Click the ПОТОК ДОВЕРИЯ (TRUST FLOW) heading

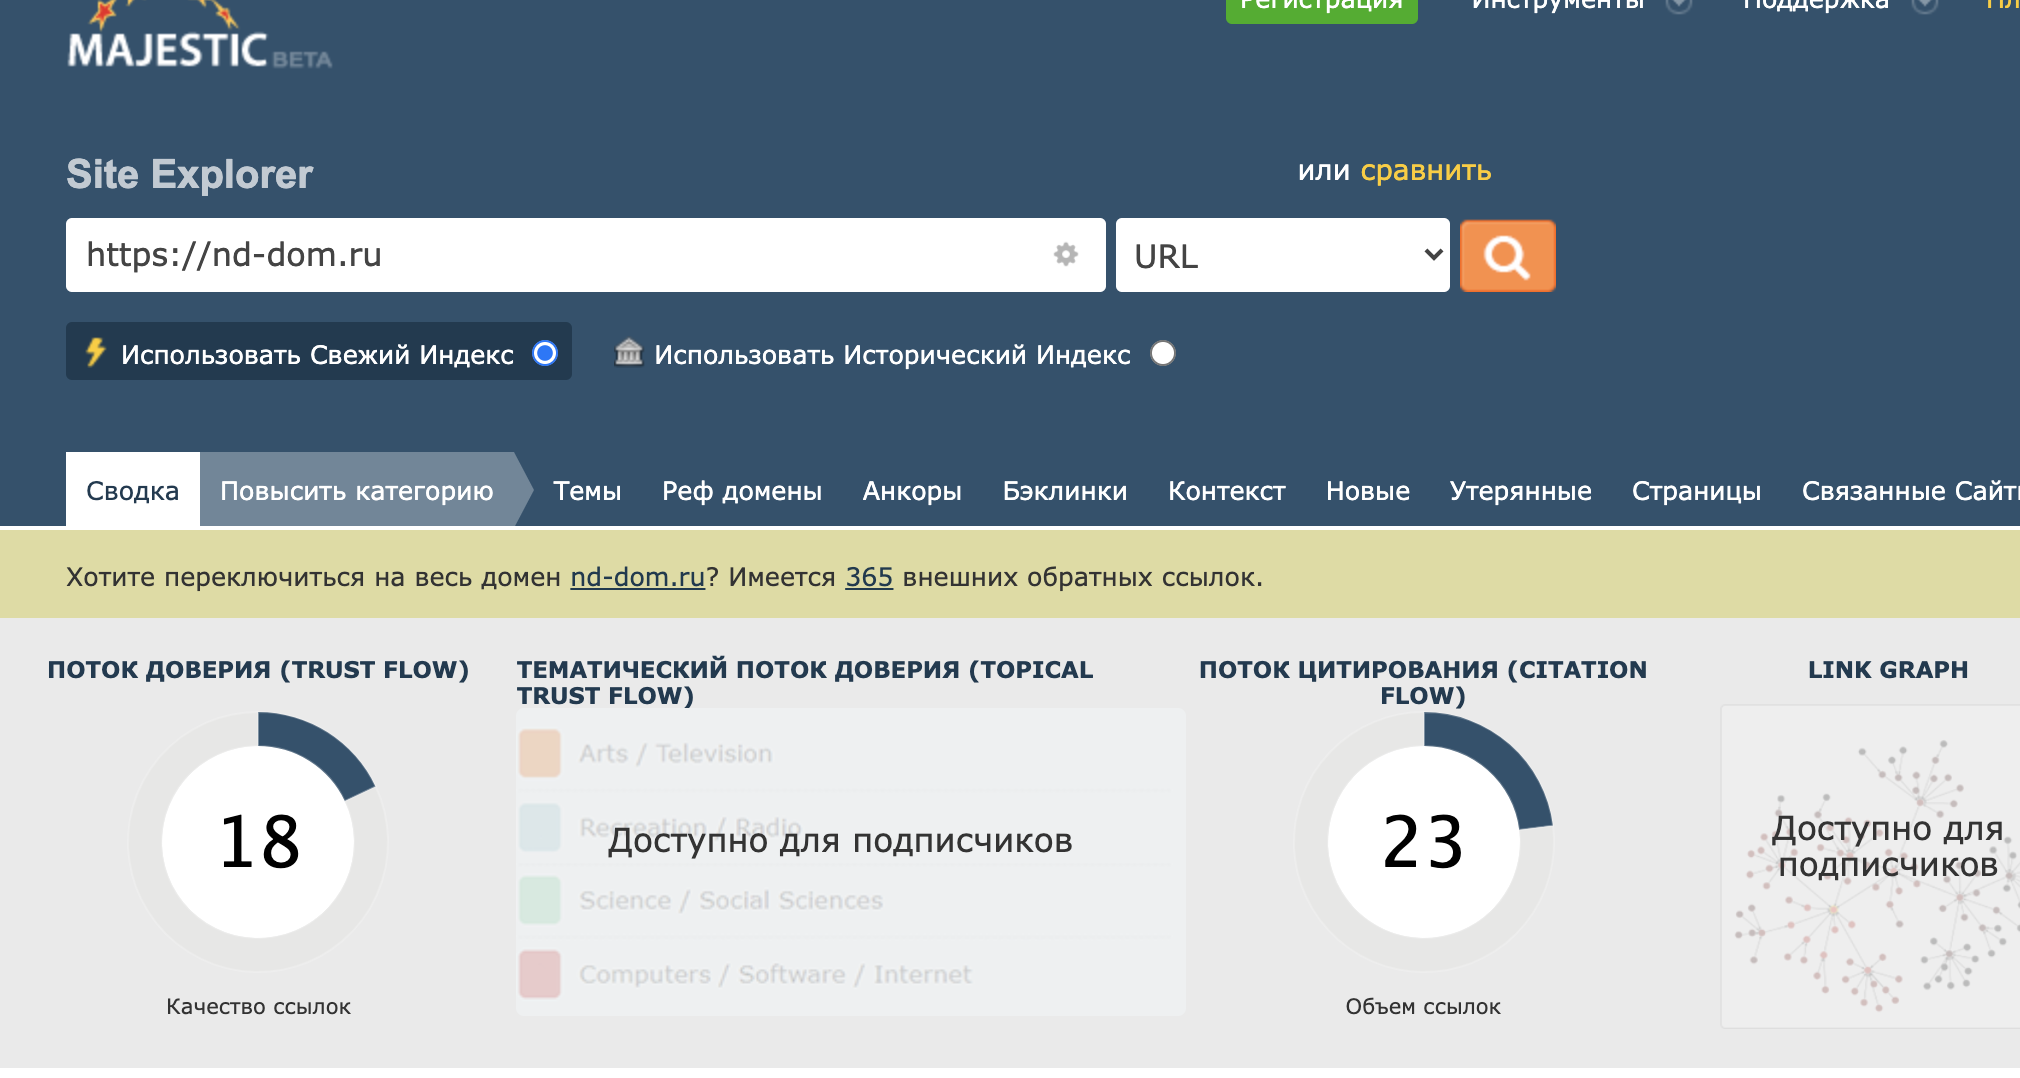click(x=258, y=669)
